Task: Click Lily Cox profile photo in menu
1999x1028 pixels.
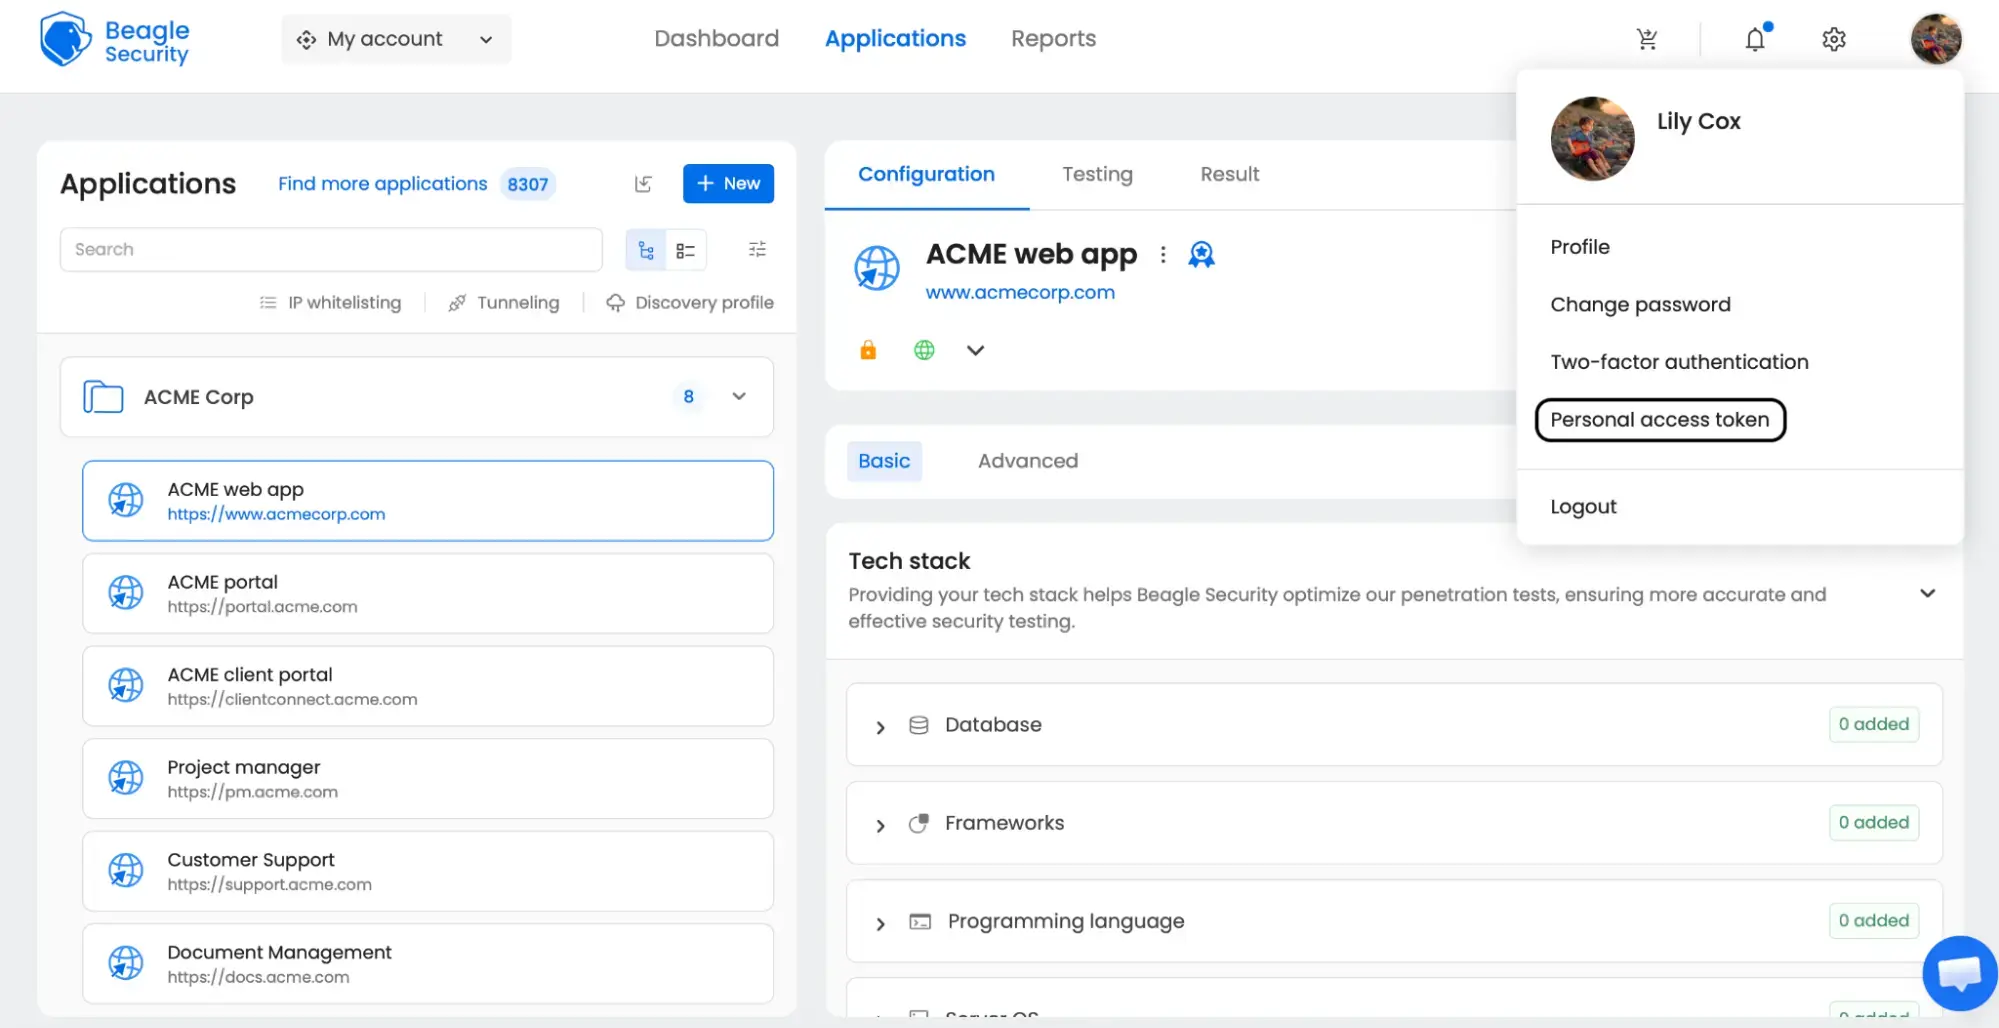Action: coord(1592,139)
